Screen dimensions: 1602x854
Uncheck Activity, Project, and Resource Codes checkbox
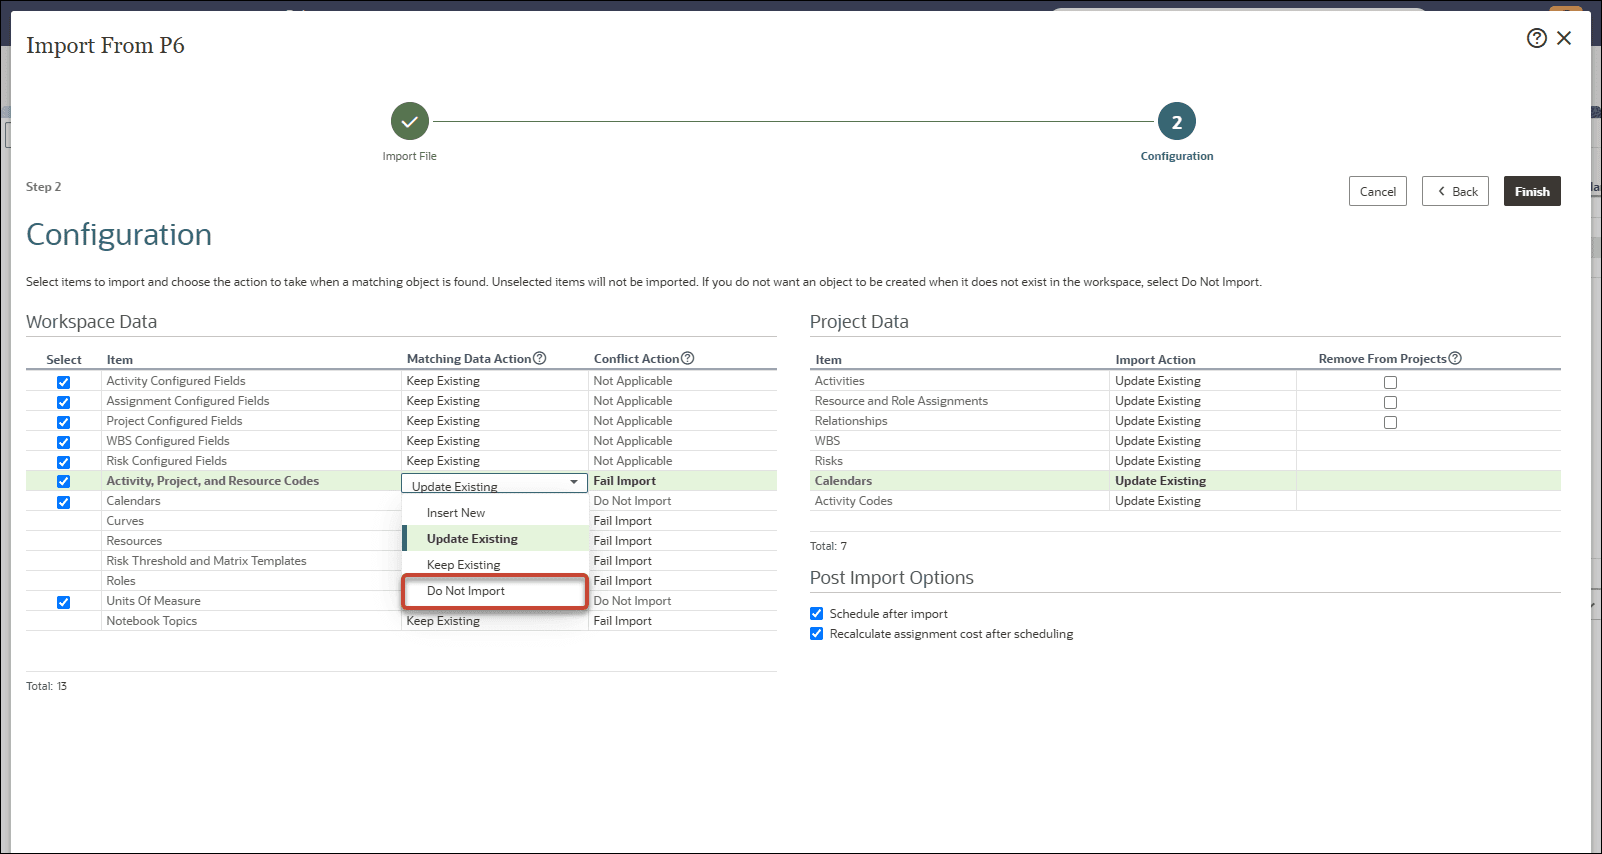tap(64, 481)
